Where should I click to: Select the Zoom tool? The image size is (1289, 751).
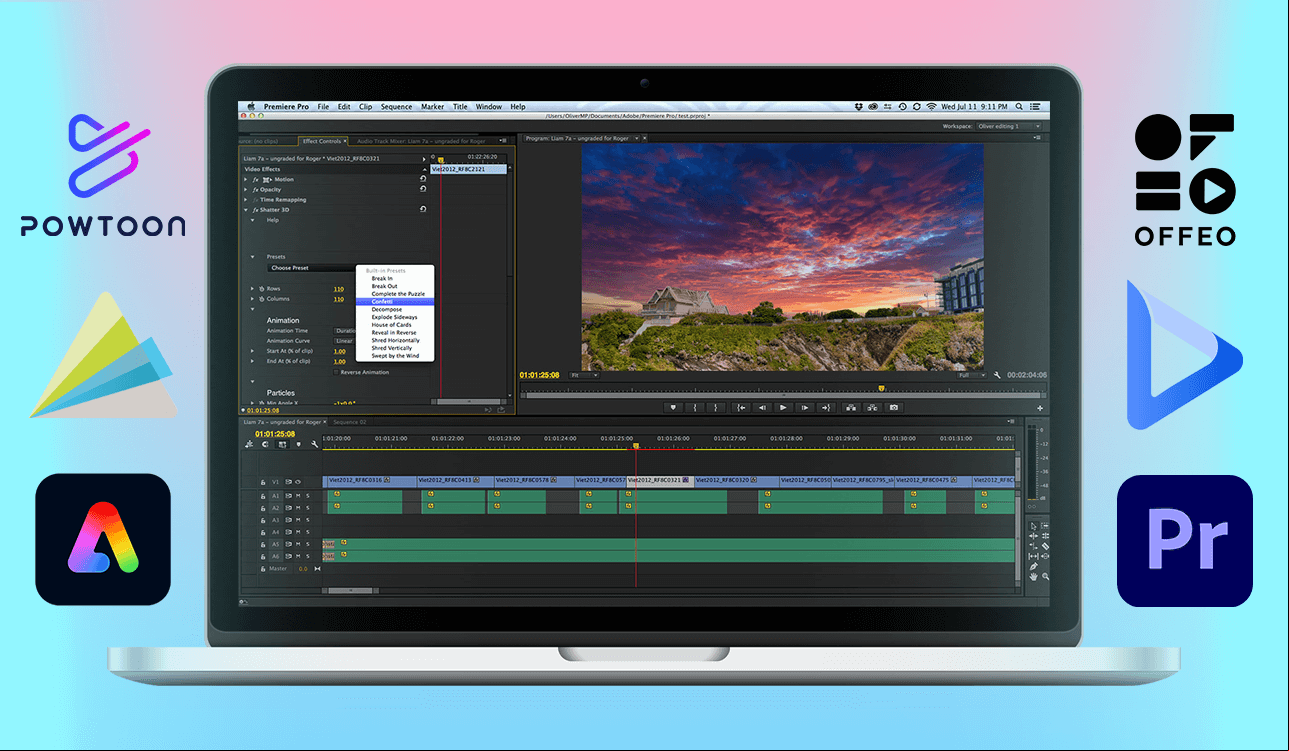[1046, 577]
